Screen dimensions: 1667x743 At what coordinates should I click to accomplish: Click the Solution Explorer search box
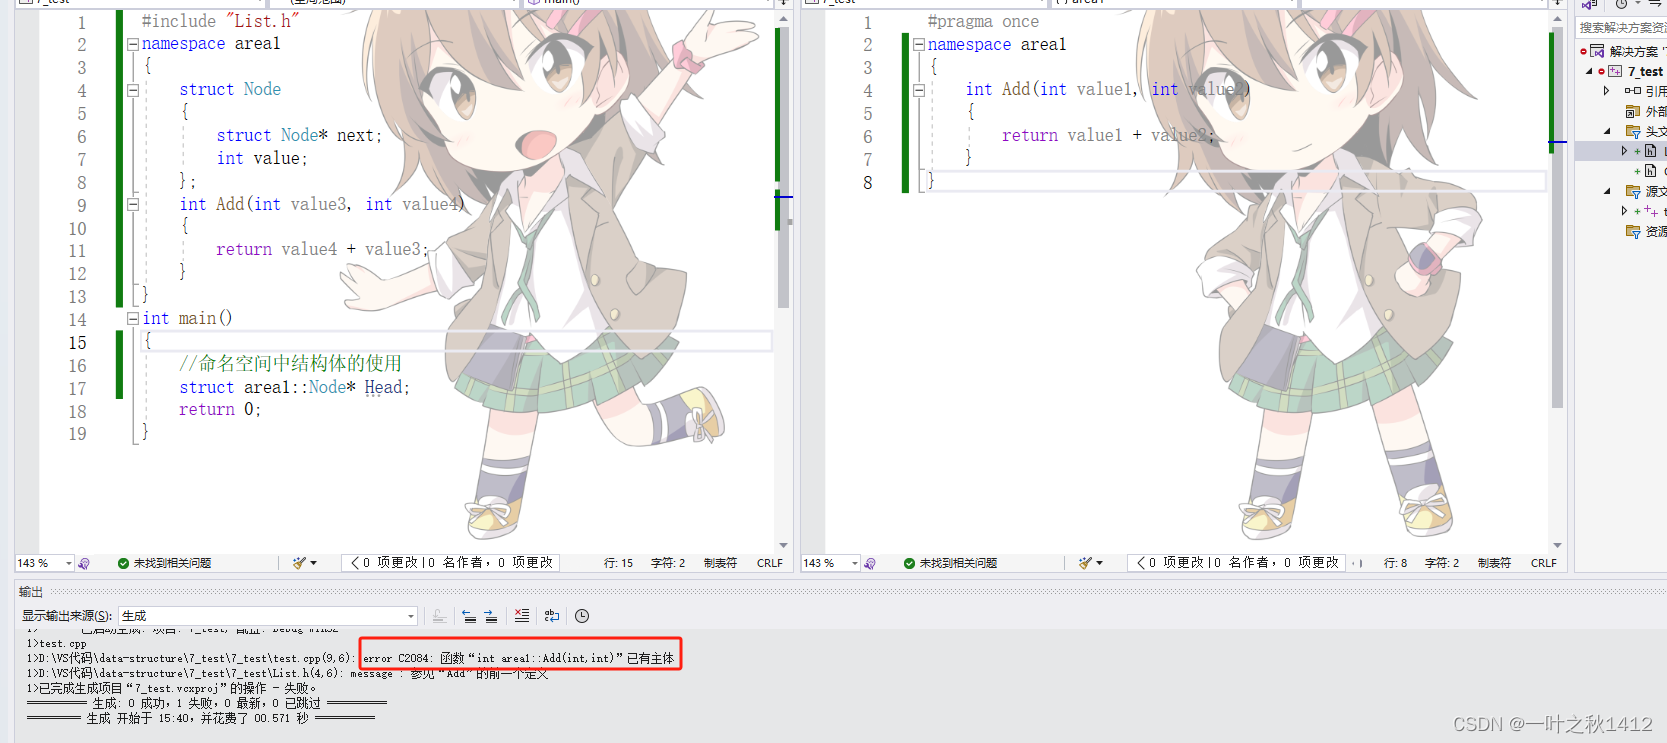(1621, 28)
